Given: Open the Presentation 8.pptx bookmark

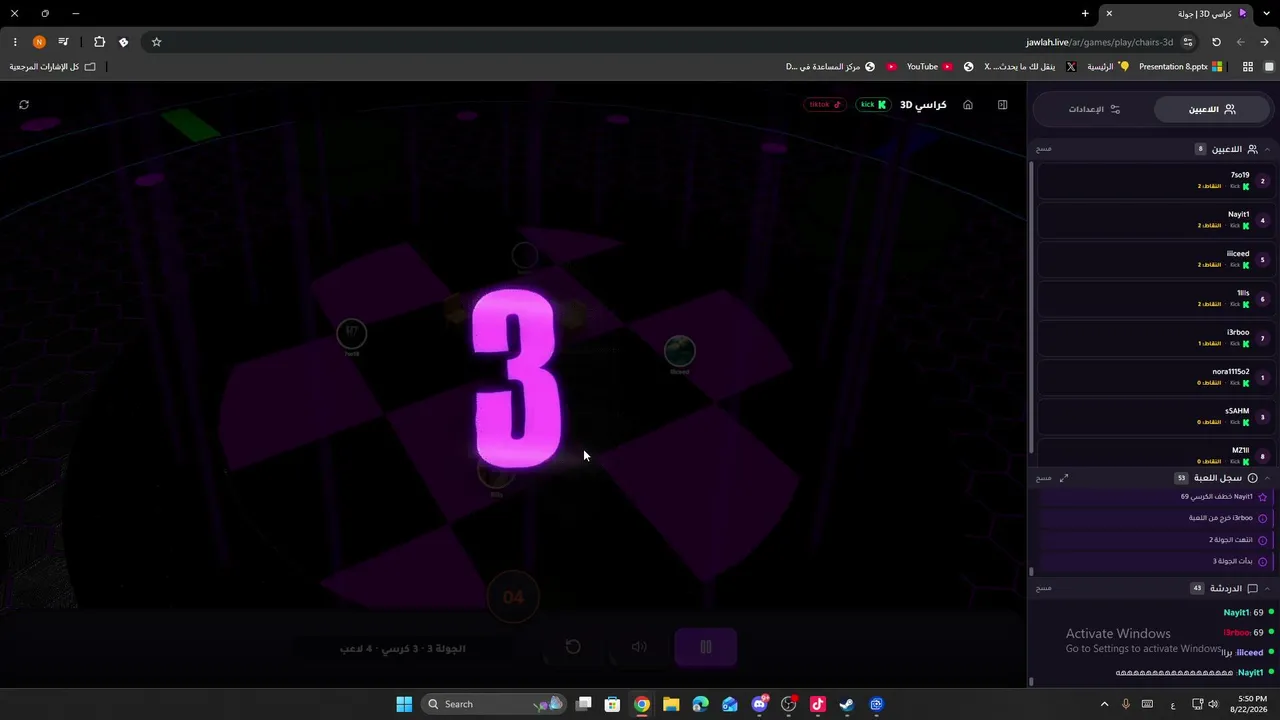Looking at the screenshot, I should click(x=1180, y=67).
